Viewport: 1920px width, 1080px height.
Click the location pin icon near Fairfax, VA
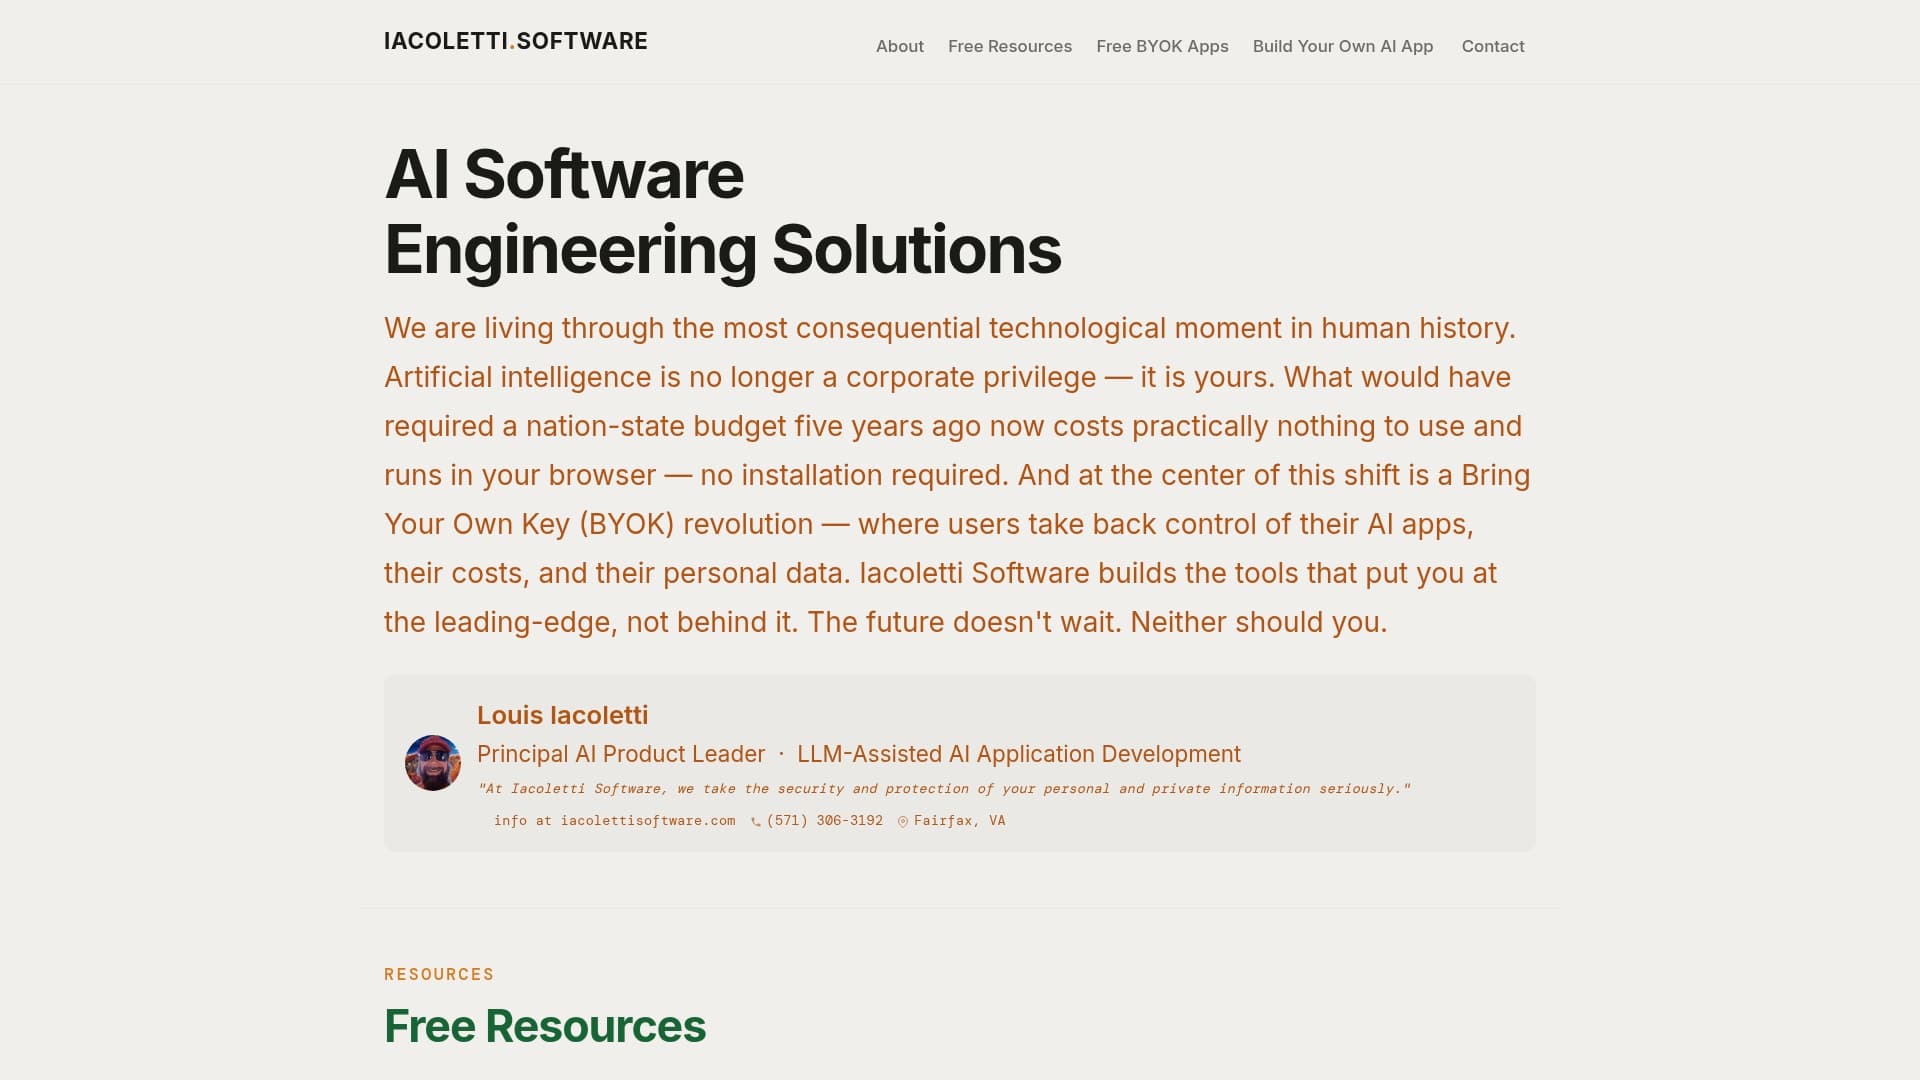903,821
